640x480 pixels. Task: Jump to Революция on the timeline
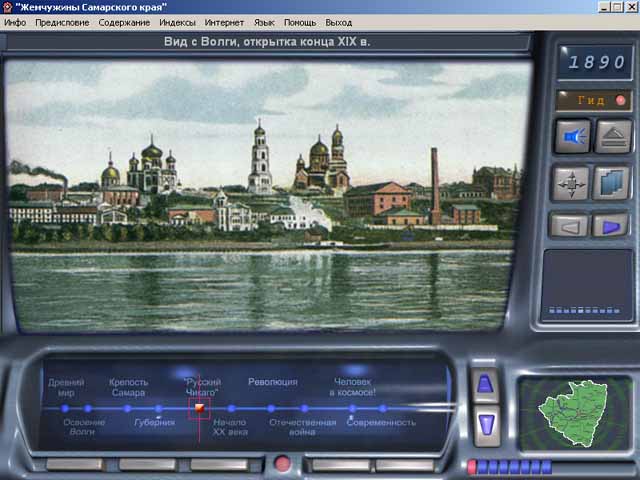pos(272,382)
